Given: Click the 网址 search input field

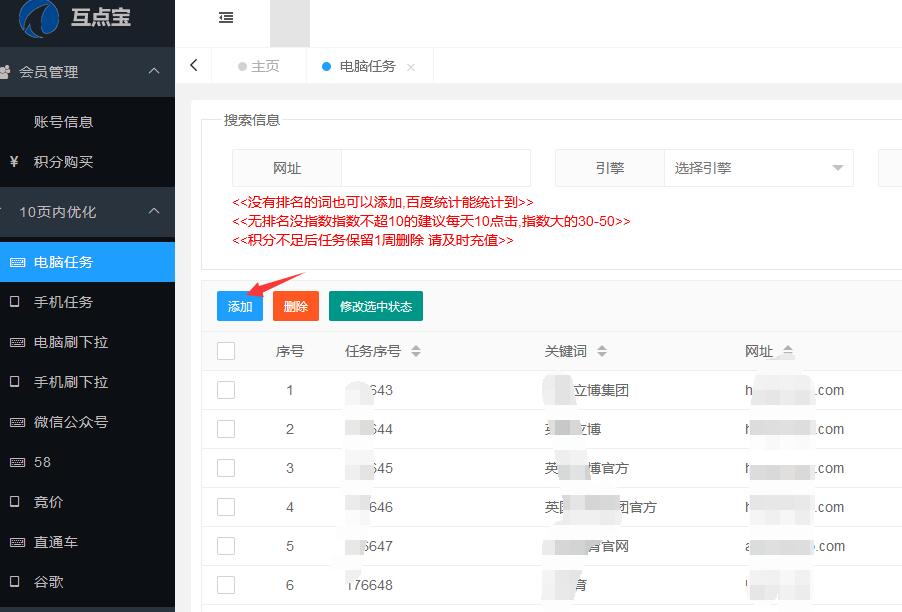Looking at the screenshot, I should [x=435, y=168].
